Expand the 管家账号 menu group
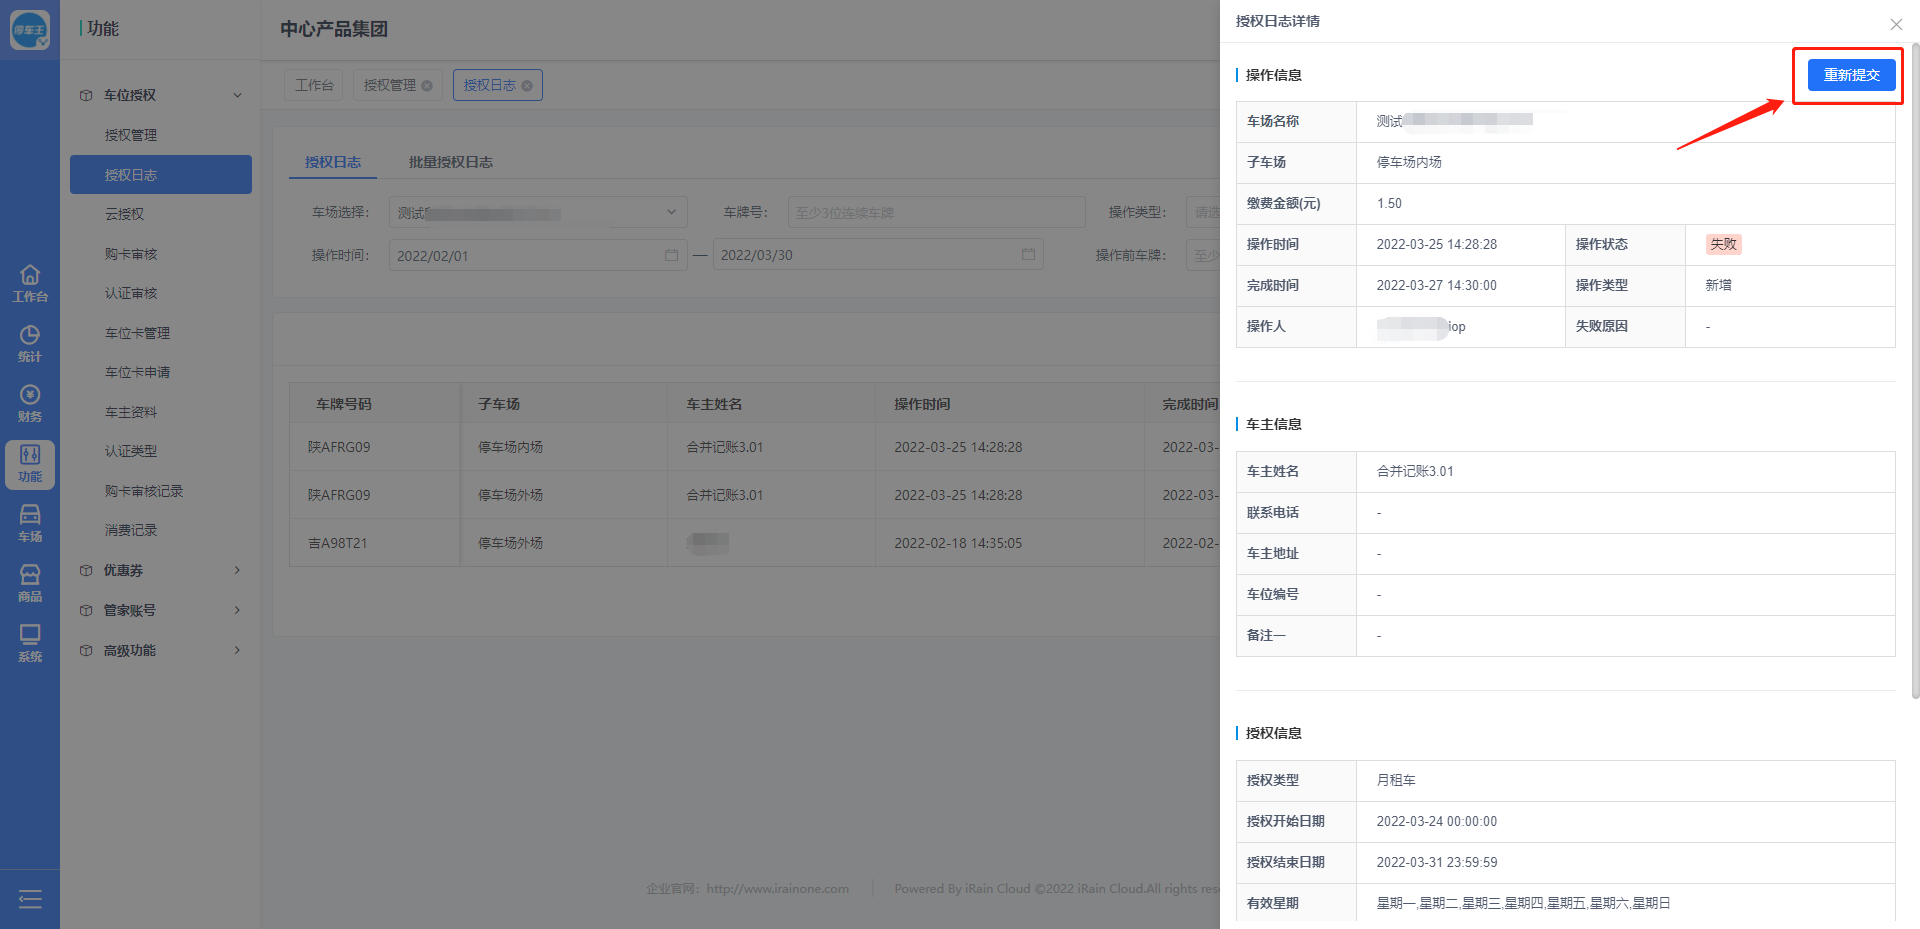Viewport: 1920px width, 929px height. click(x=237, y=611)
